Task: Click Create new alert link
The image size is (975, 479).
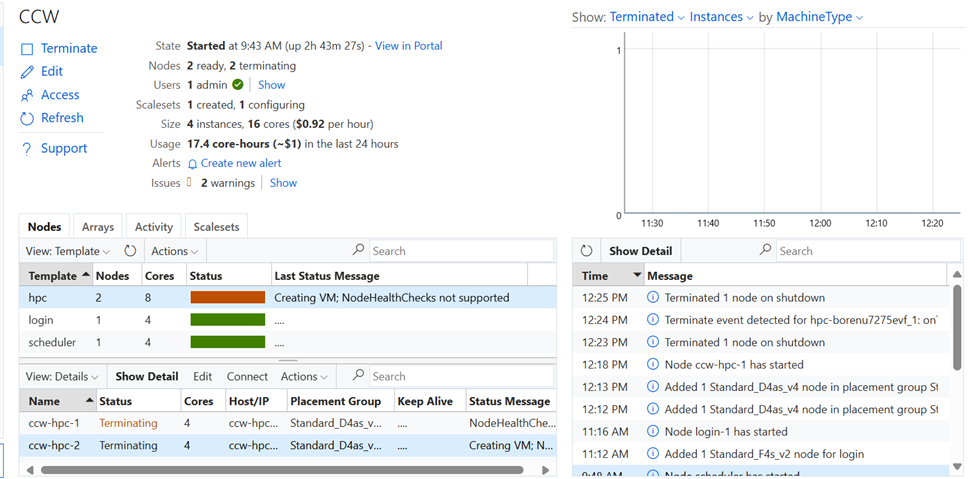Action: click(241, 164)
